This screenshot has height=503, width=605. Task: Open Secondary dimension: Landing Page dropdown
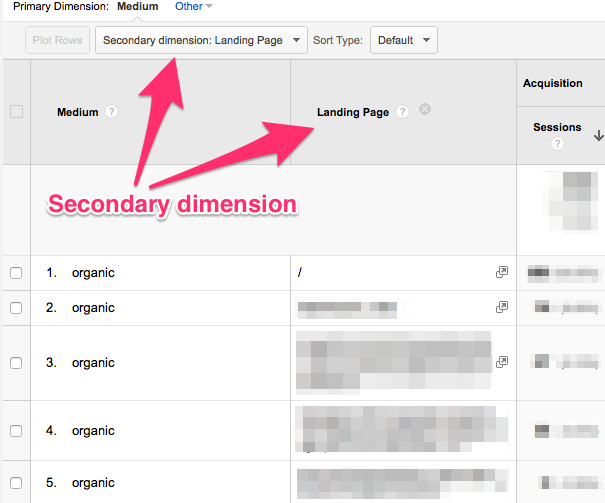point(201,40)
